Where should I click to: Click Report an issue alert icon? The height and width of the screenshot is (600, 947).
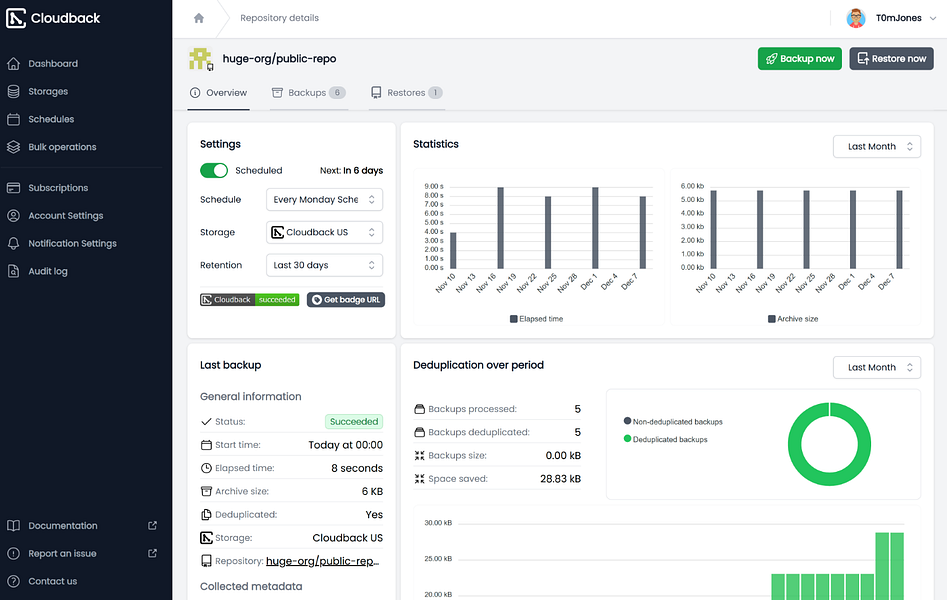[x=13, y=553]
